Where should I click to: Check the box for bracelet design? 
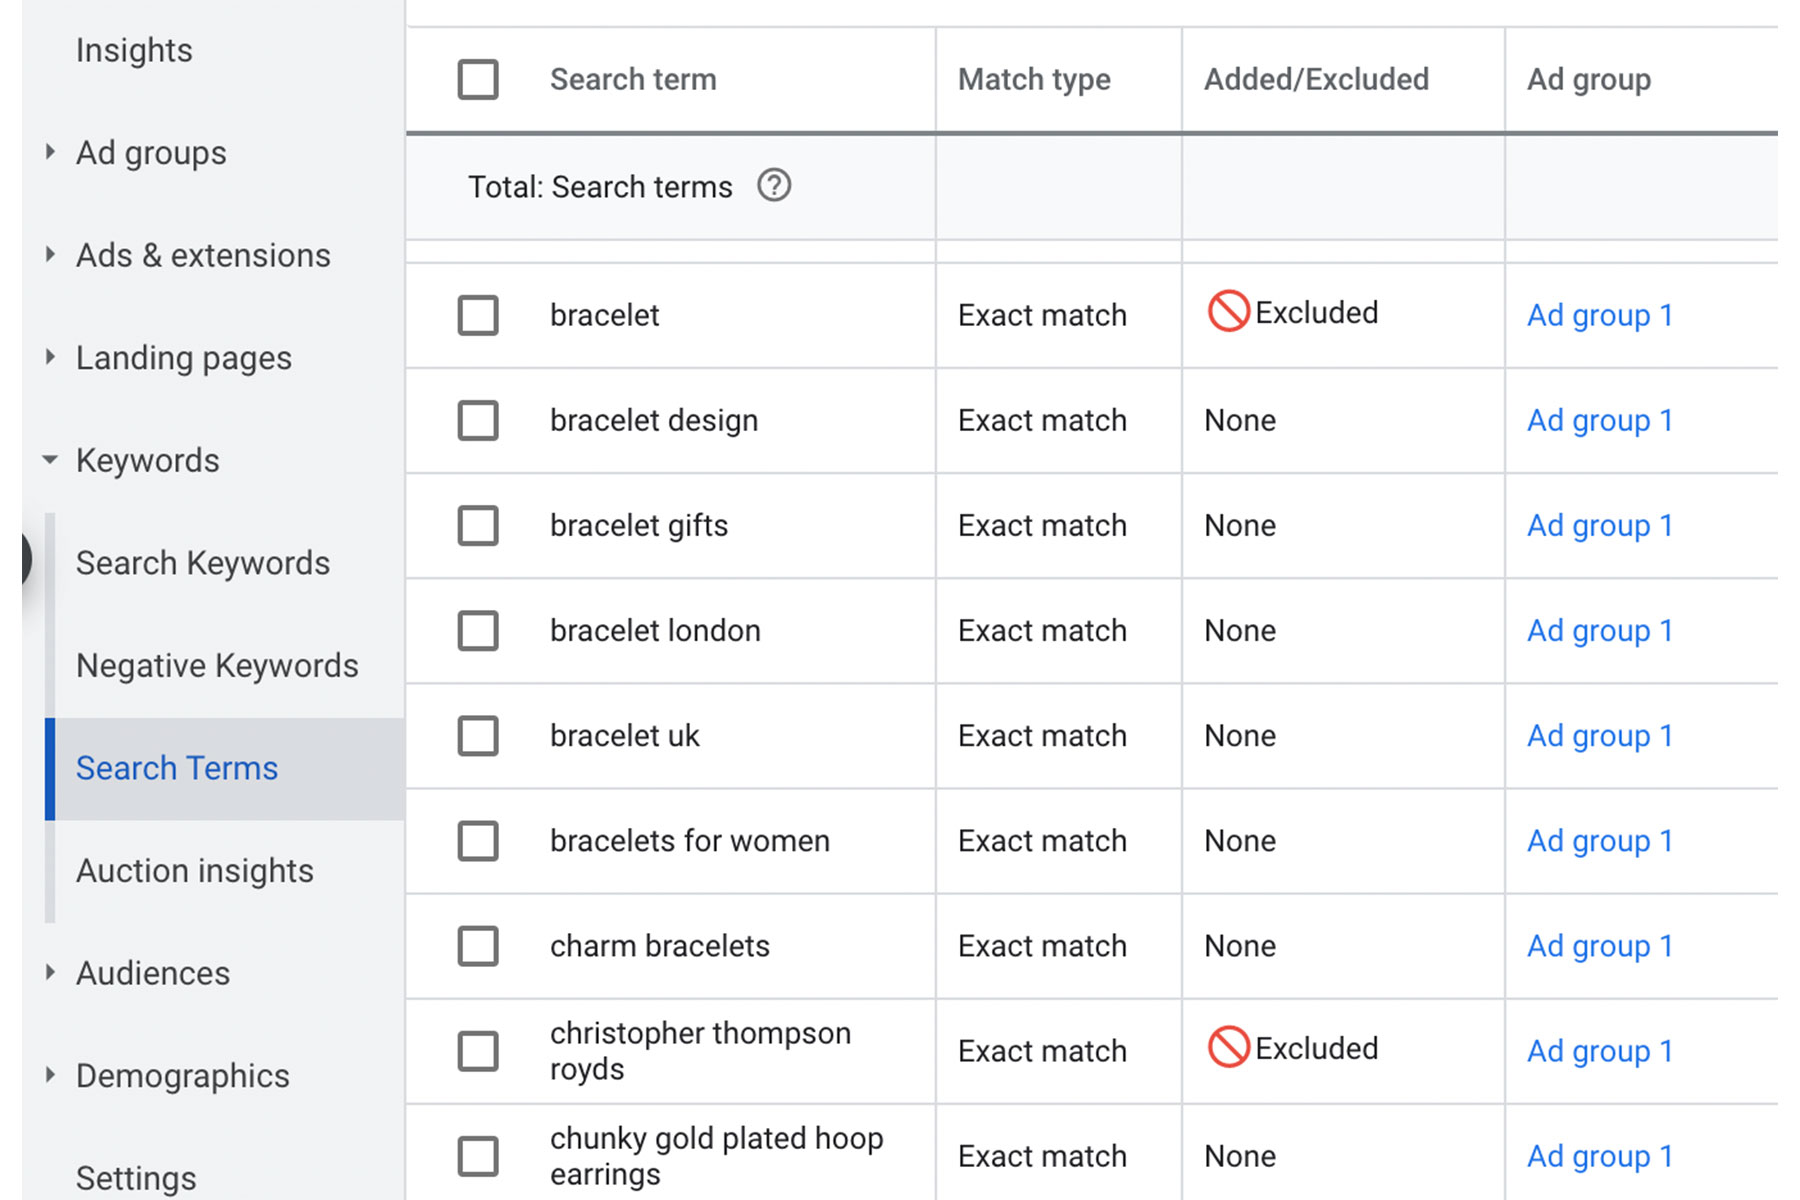coord(478,420)
